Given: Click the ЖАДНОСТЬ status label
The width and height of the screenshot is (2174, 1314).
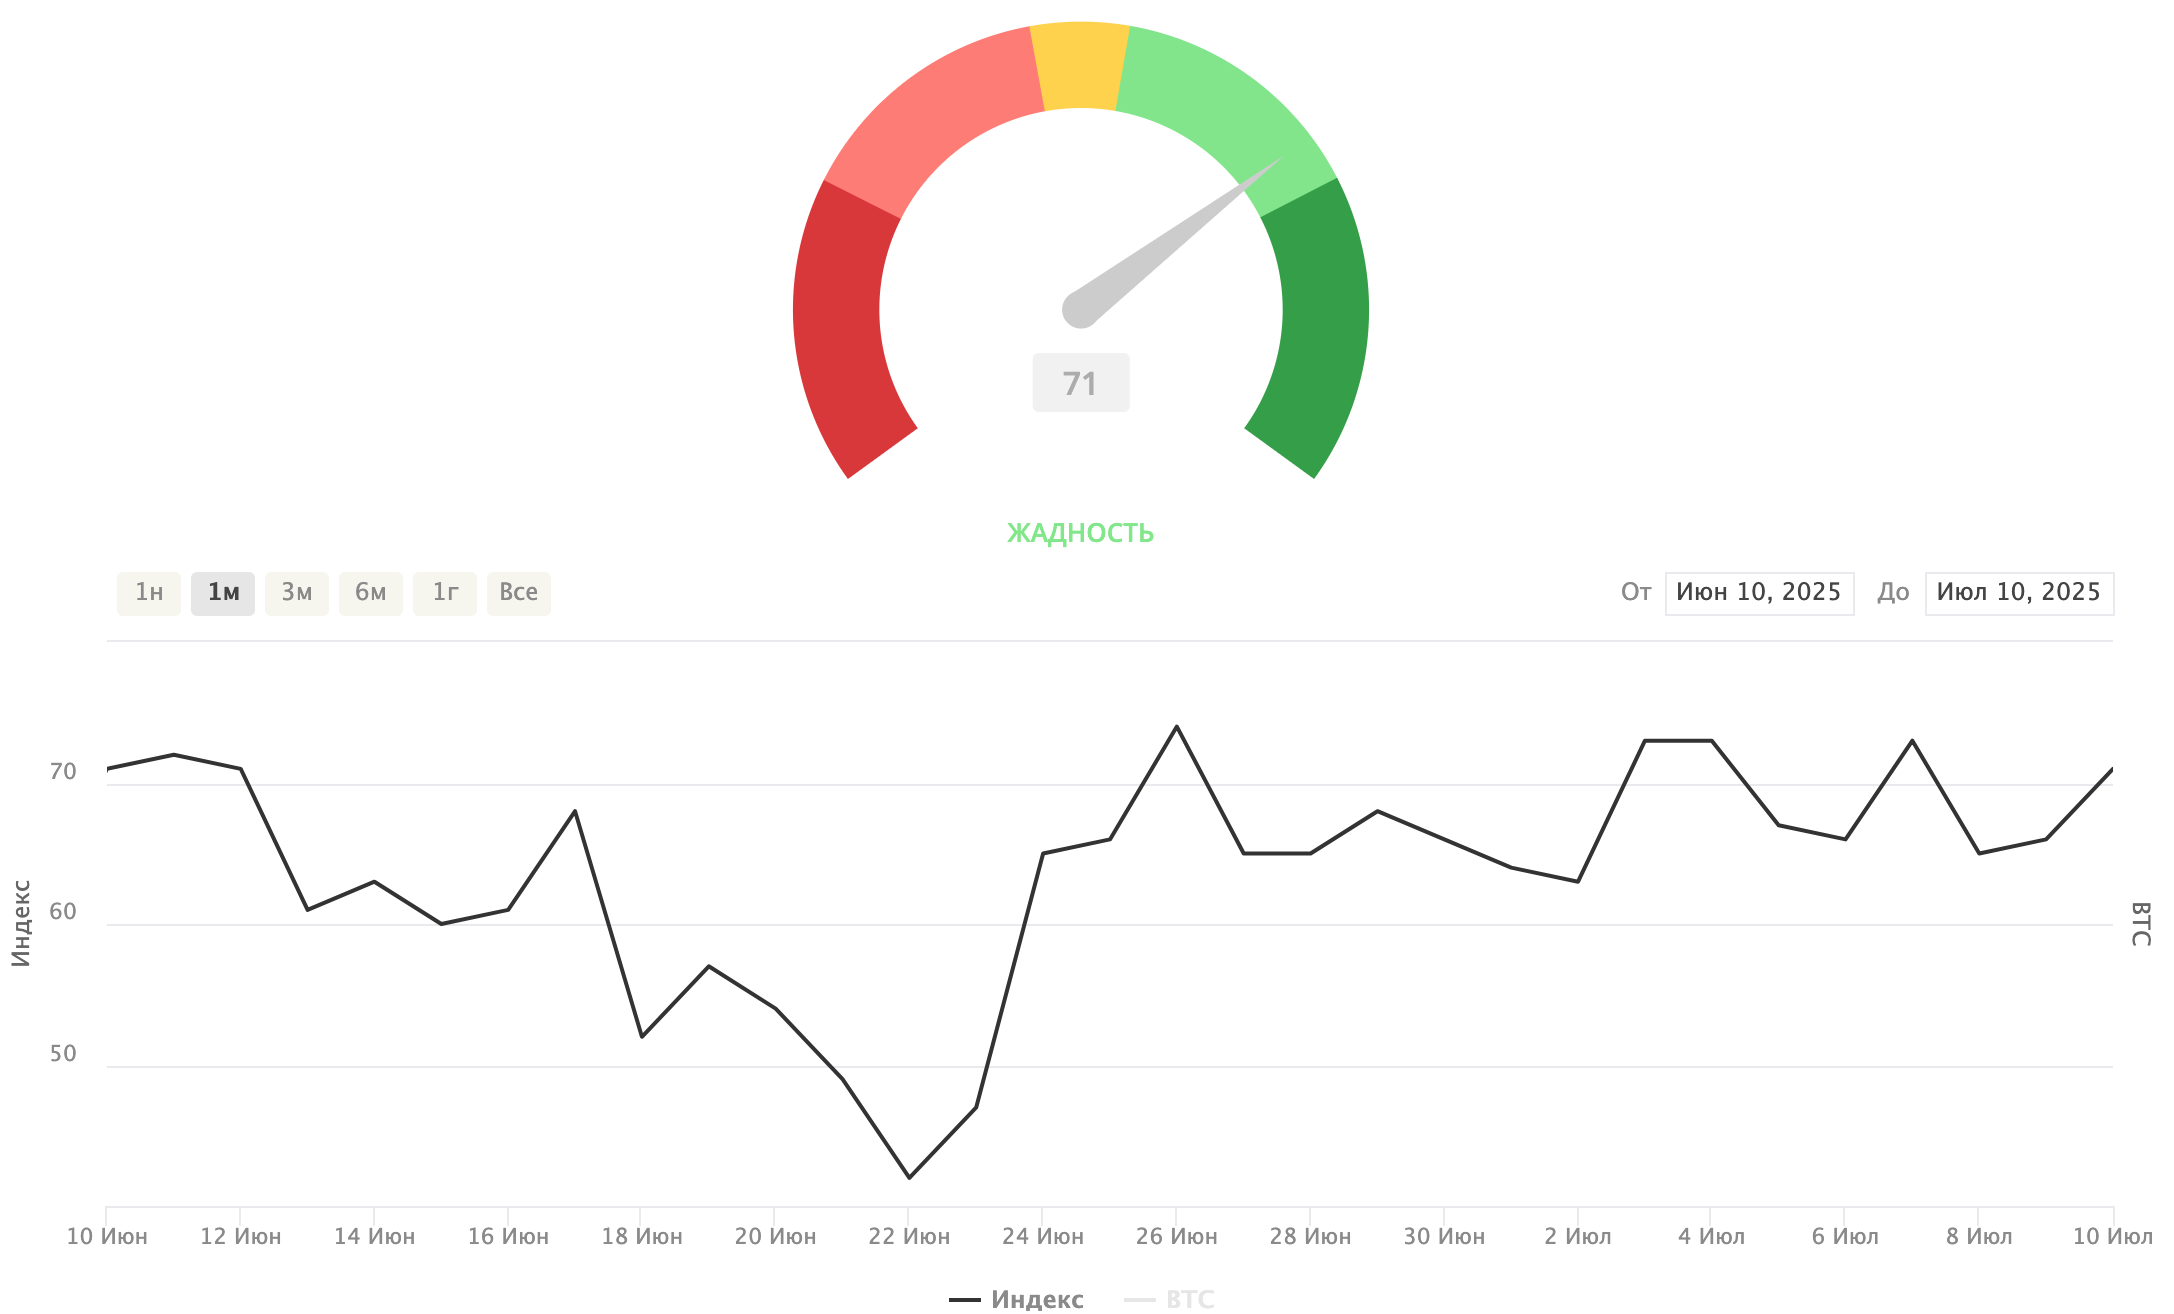Looking at the screenshot, I should click(x=1080, y=533).
